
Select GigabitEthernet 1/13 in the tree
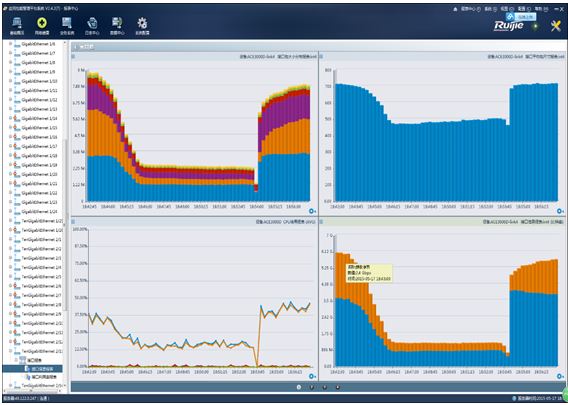tap(39, 109)
